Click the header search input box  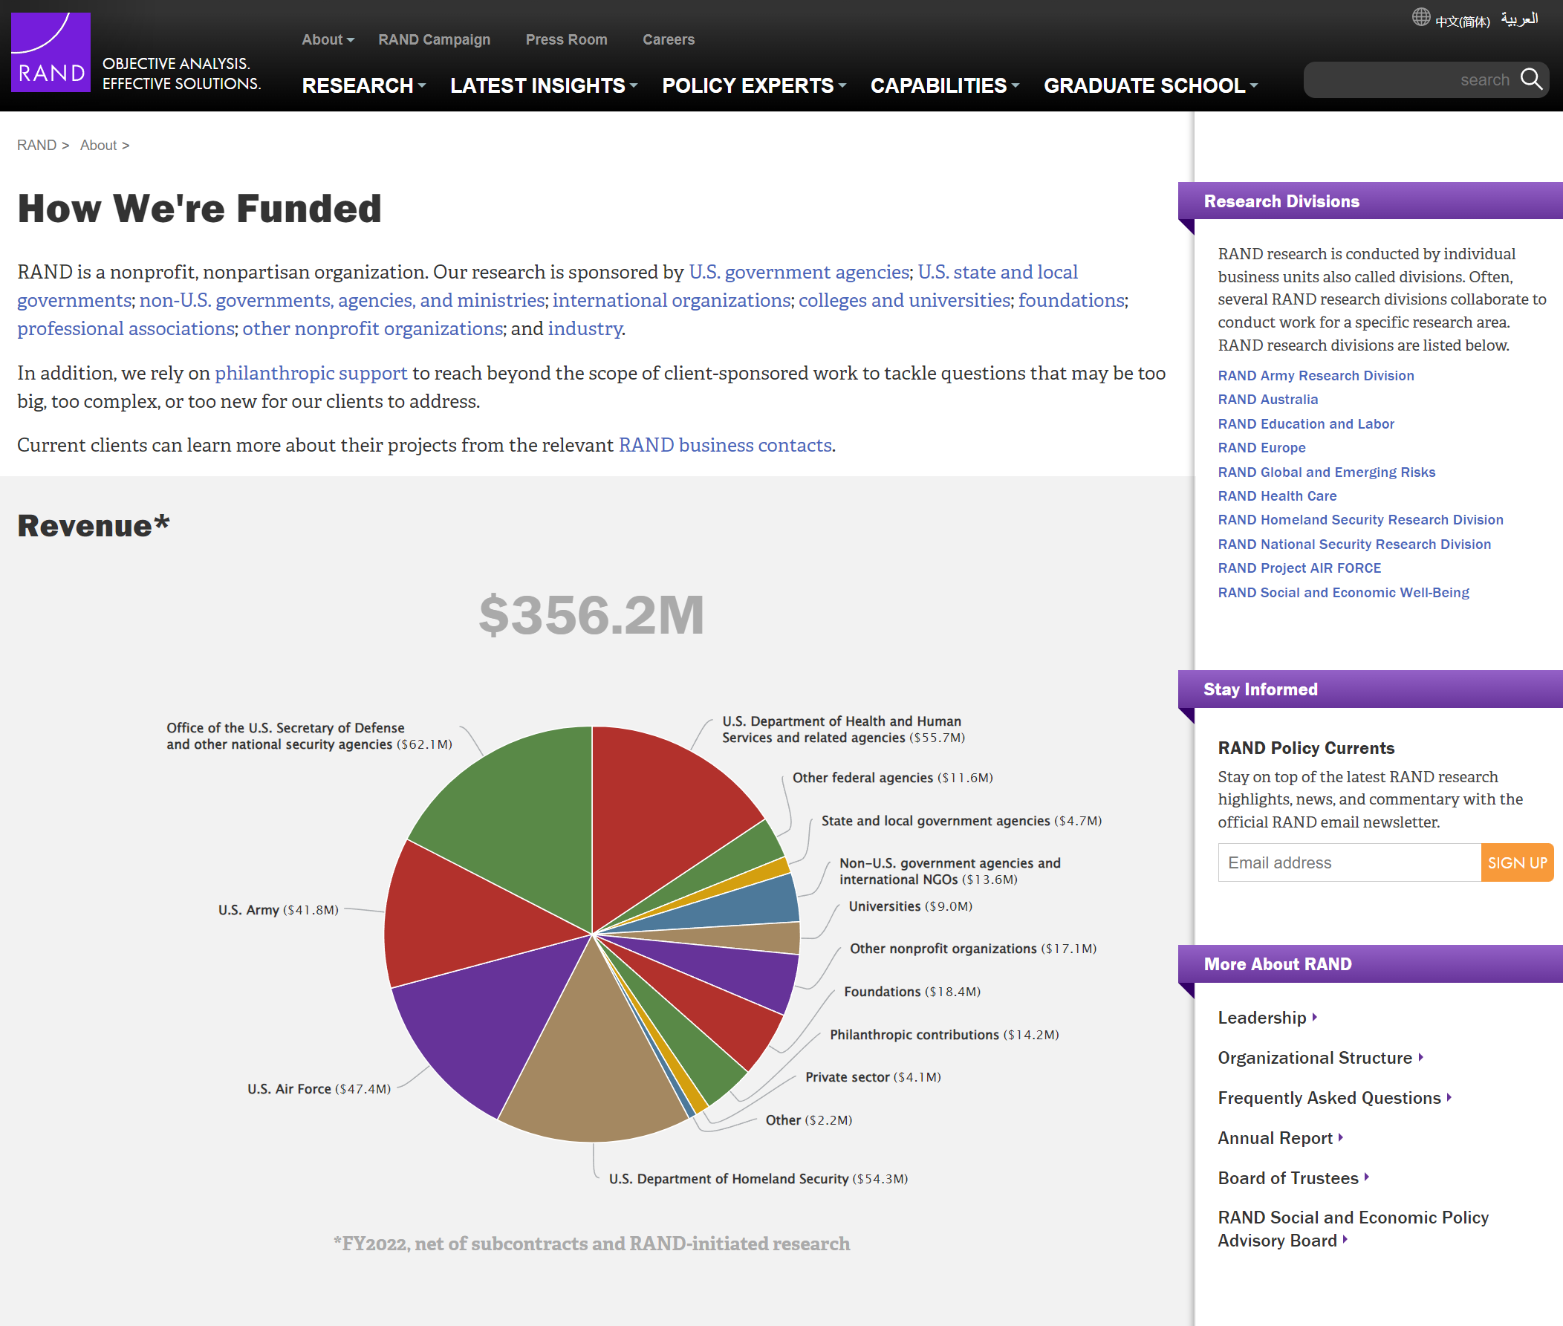(x=1410, y=80)
